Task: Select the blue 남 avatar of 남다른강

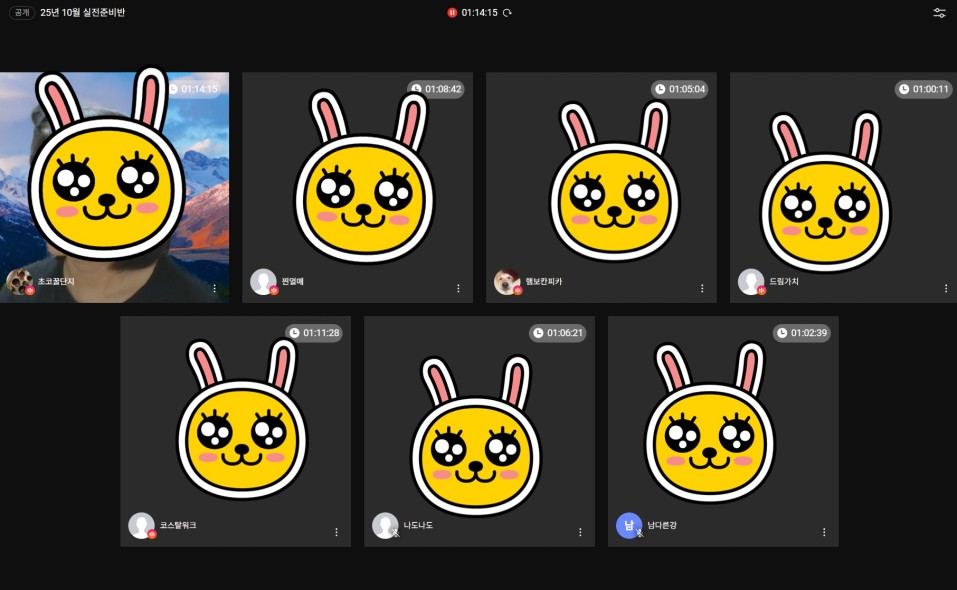Action: pos(629,525)
